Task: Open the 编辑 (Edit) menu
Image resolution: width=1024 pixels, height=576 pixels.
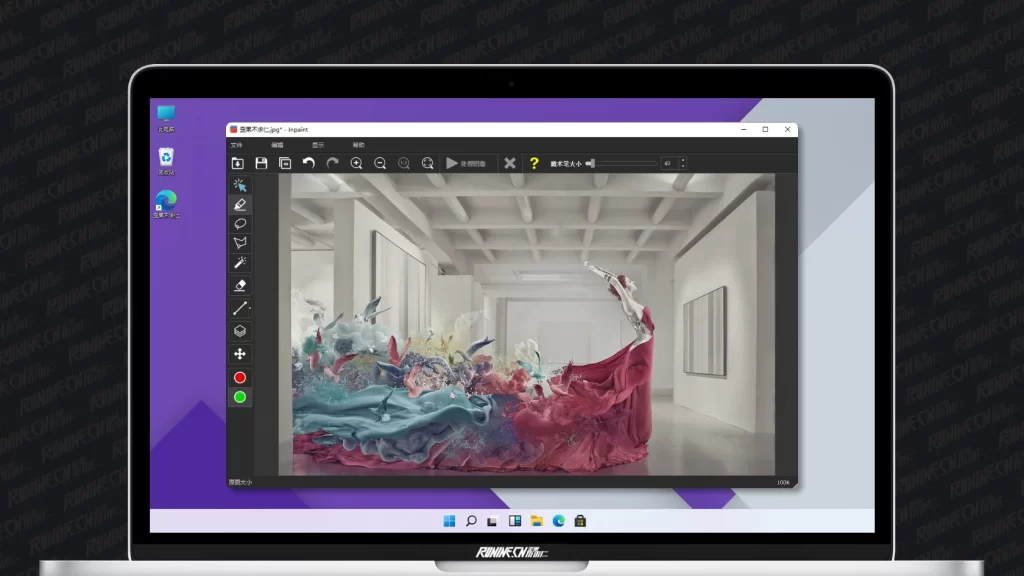Action: point(277,145)
